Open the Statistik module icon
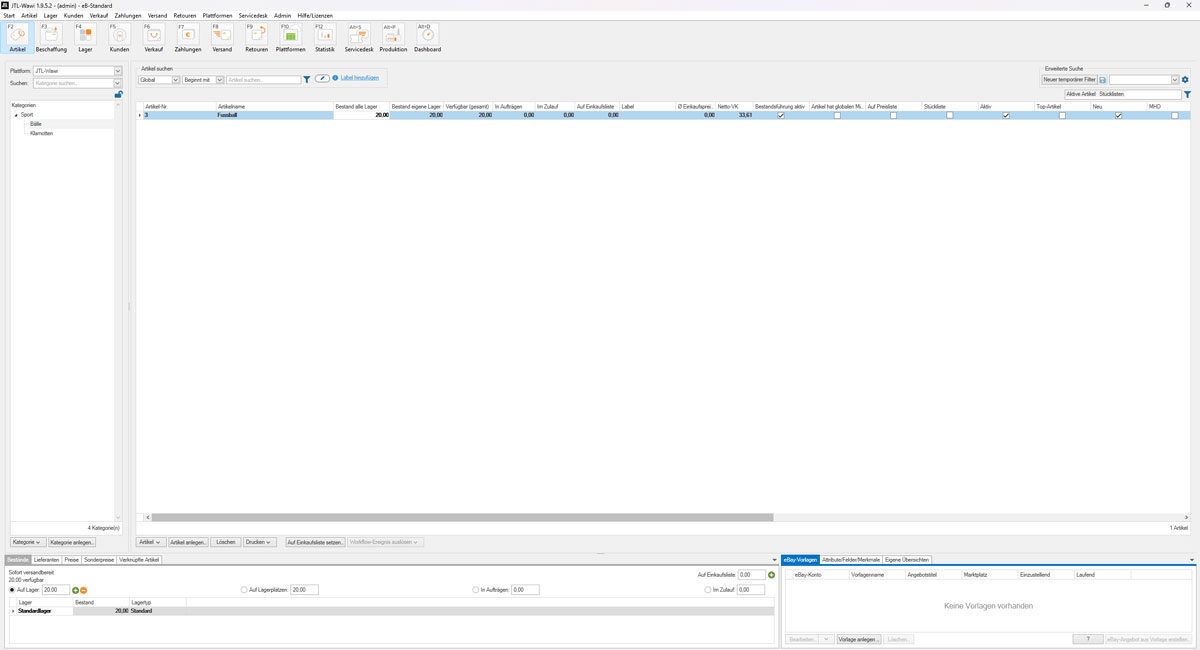 point(324,38)
